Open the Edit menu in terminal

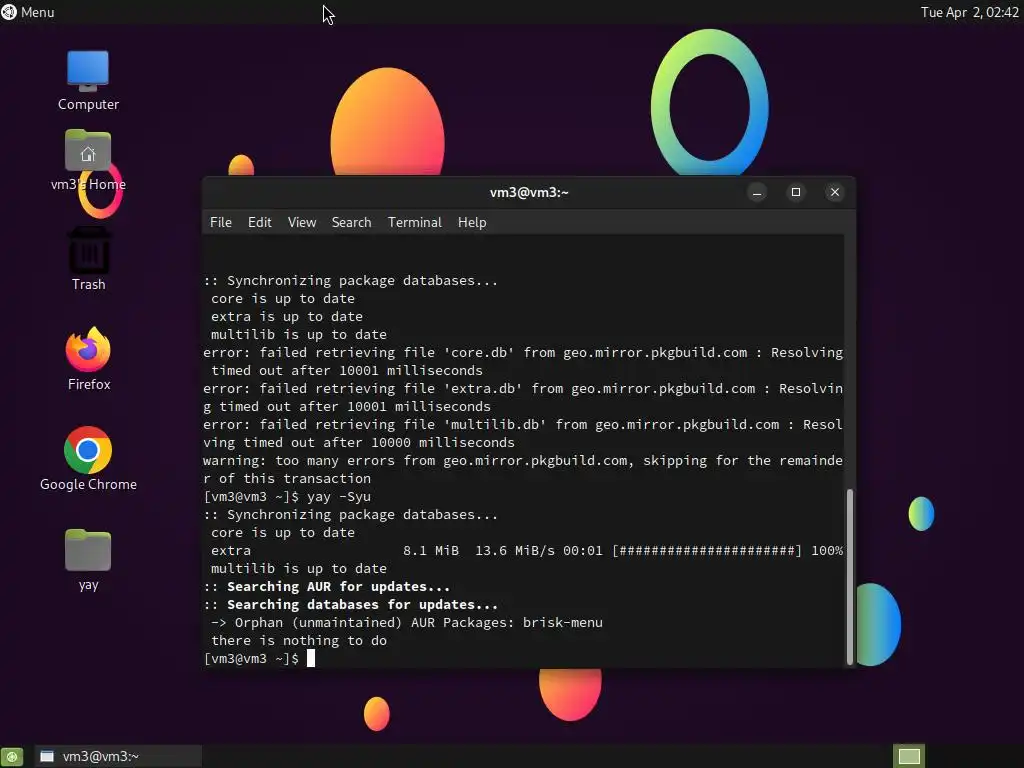[x=259, y=222]
